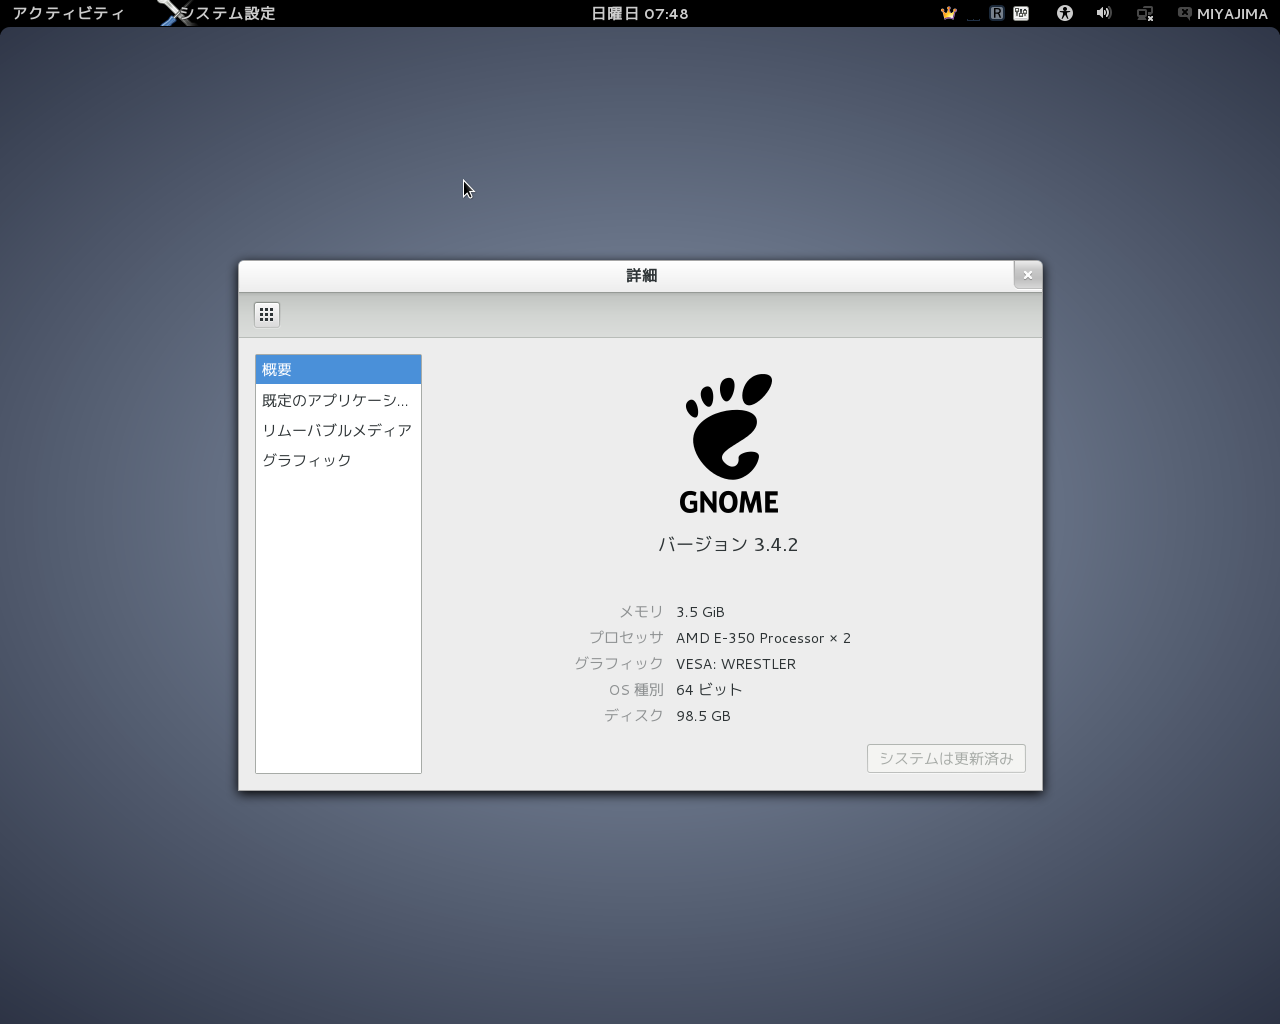Screen dimensions: 1280x1024
Task: Click the R input method icon
Action: [x=997, y=13]
